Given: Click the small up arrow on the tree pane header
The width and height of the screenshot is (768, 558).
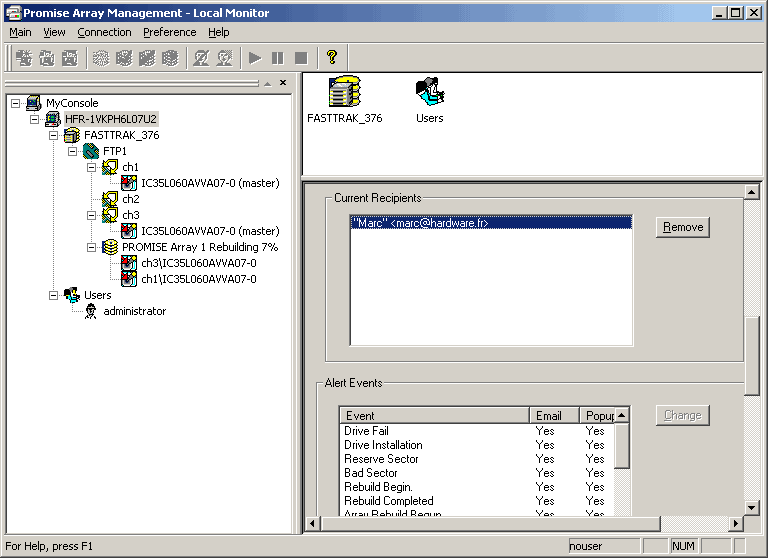Looking at the screenshot, I should [x=267, y=84].
